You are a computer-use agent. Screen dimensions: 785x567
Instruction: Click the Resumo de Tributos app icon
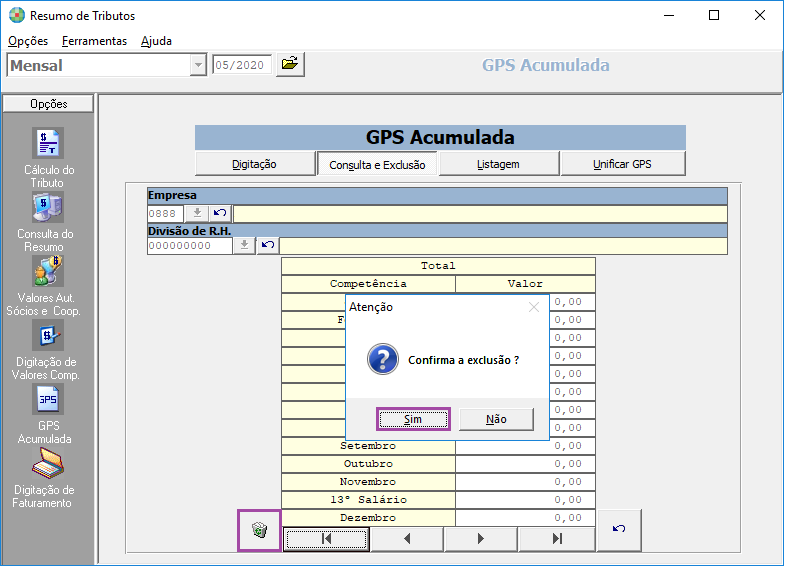click(x=17, y=16)
